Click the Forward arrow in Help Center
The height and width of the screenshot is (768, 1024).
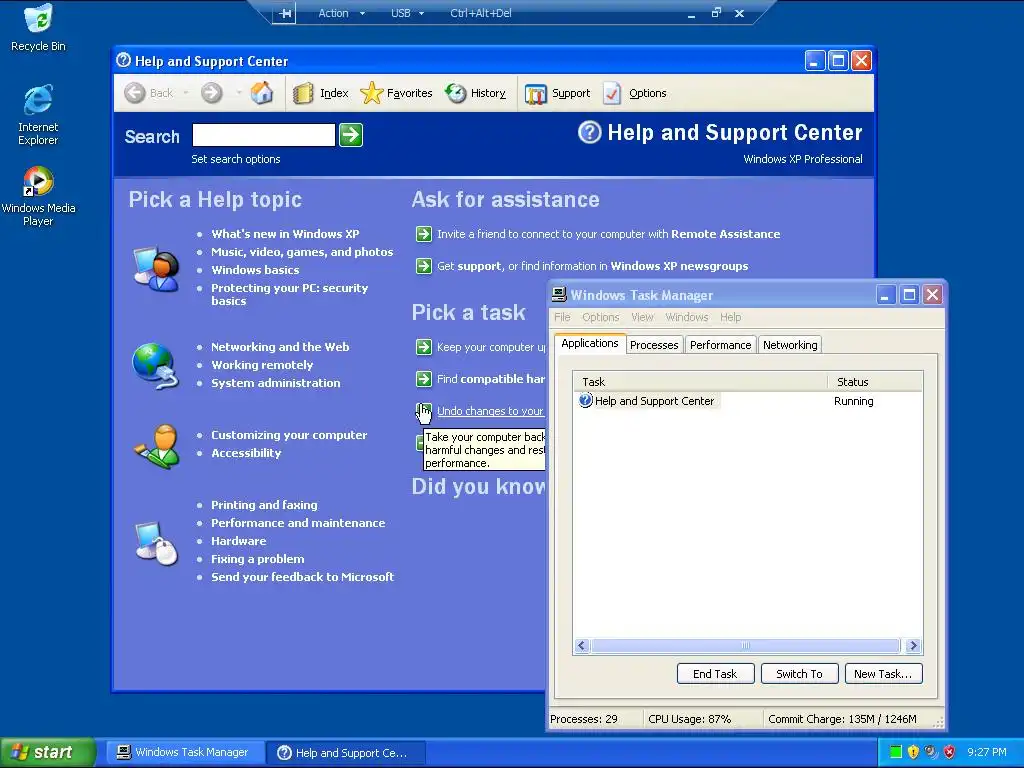point(211,93)
